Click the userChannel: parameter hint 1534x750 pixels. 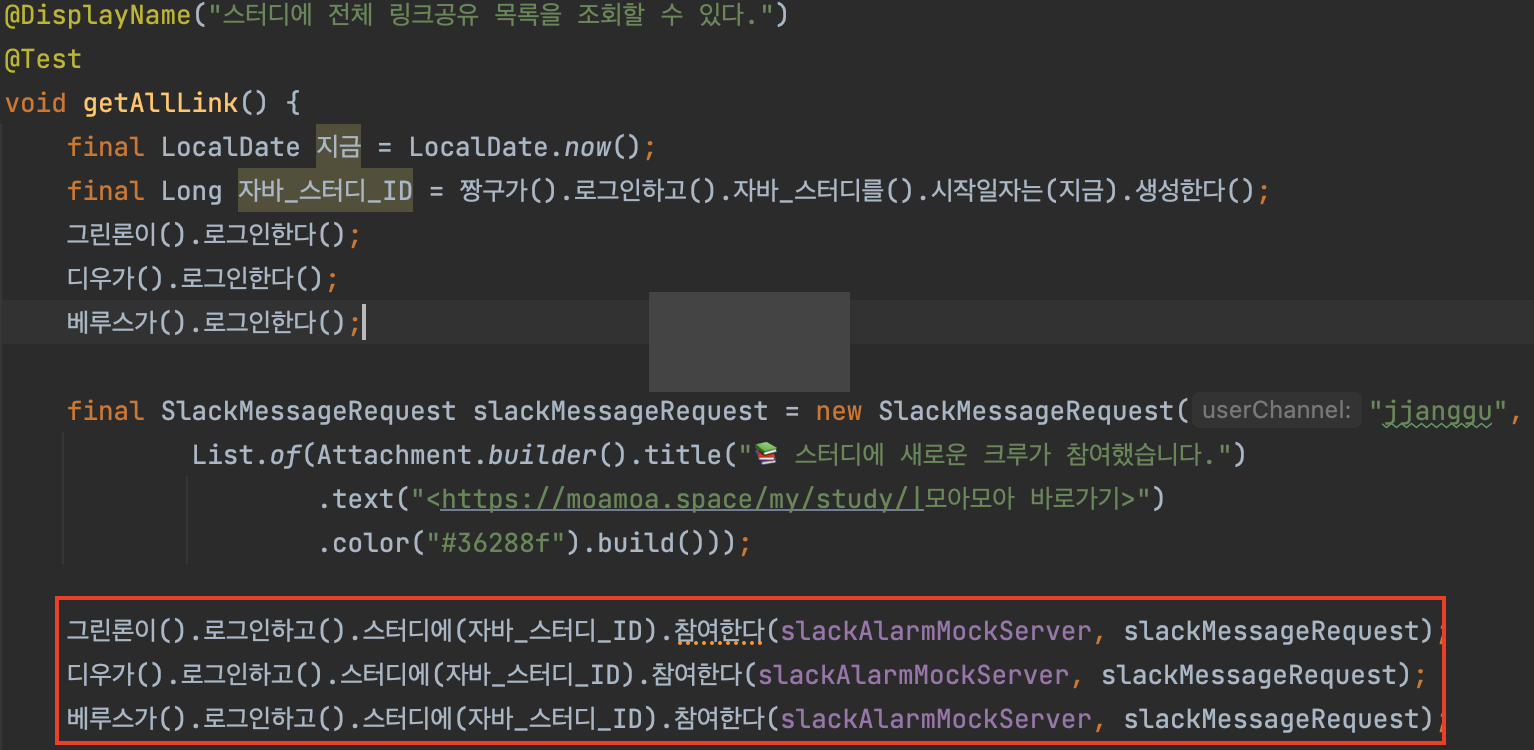click(x=1277, y=411)
